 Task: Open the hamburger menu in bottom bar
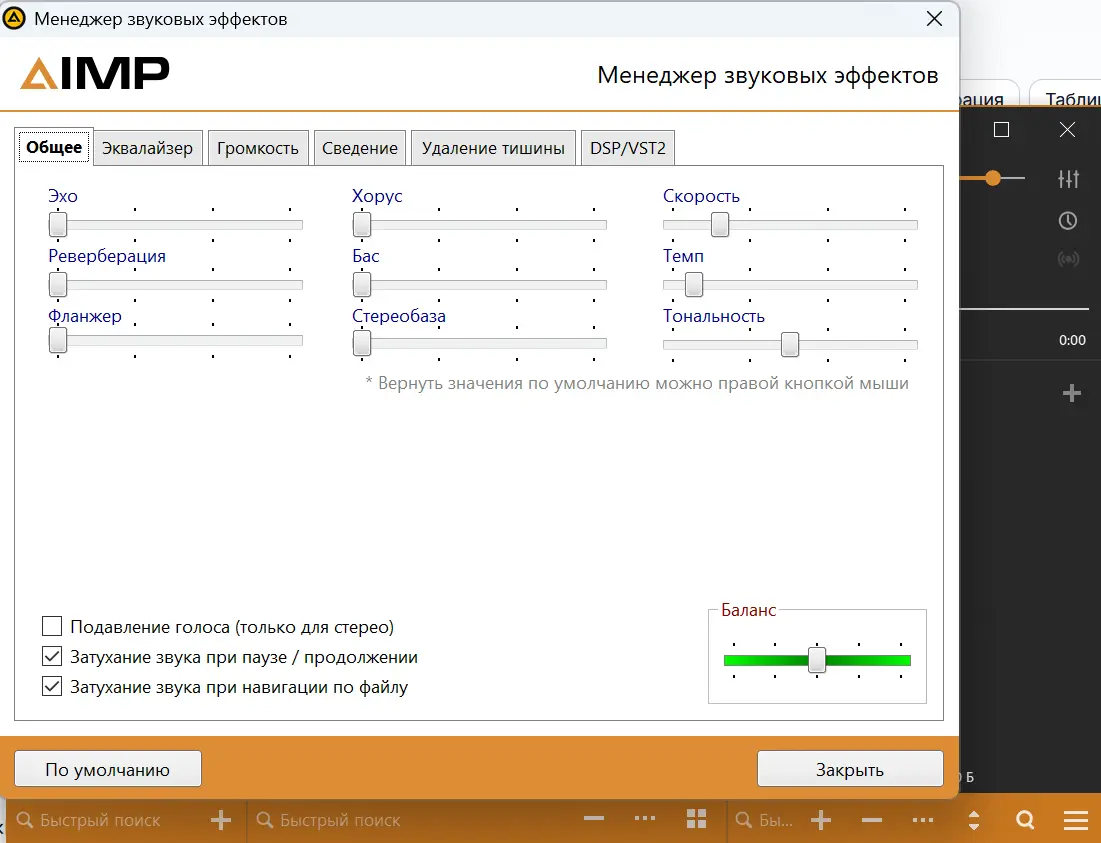pos(1076,820)
